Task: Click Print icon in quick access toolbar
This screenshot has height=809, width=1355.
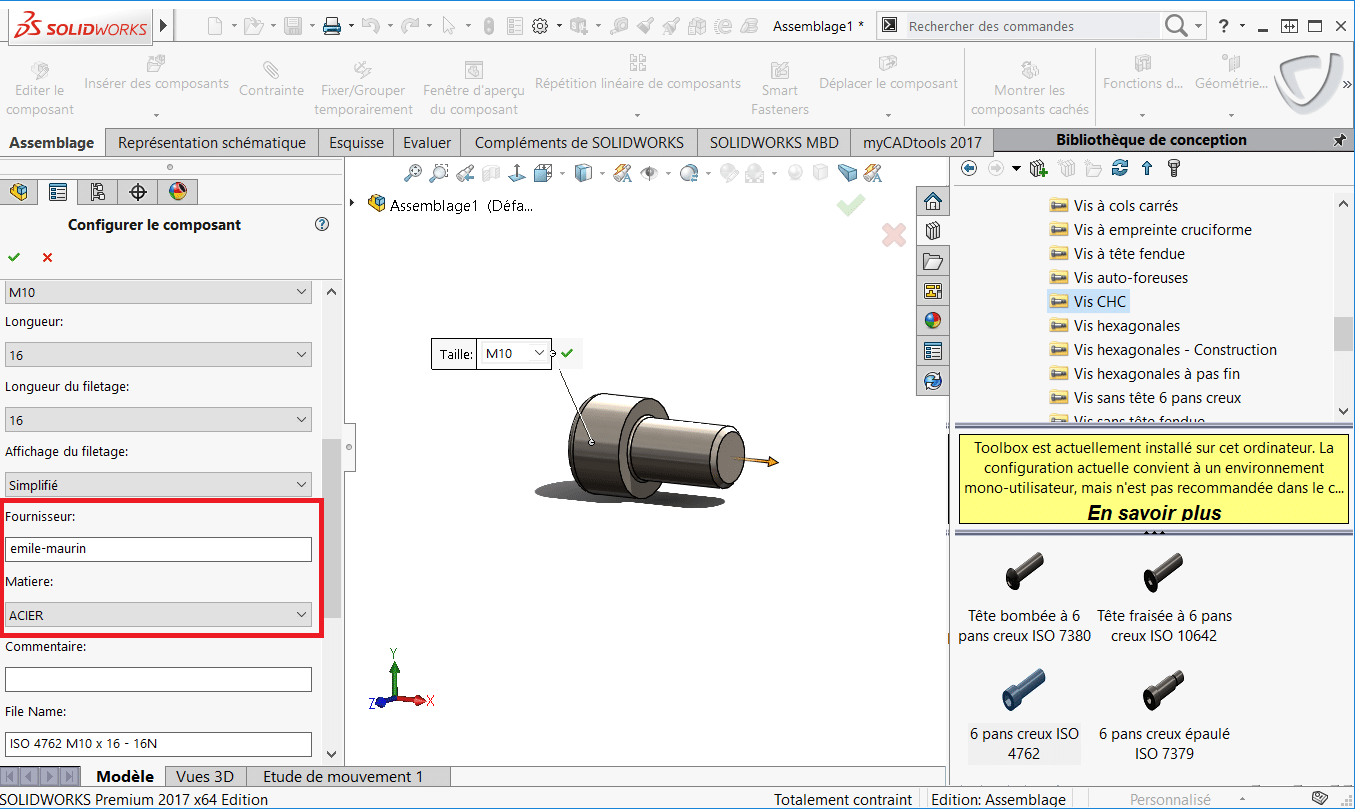Action: (x=332, y=27)
